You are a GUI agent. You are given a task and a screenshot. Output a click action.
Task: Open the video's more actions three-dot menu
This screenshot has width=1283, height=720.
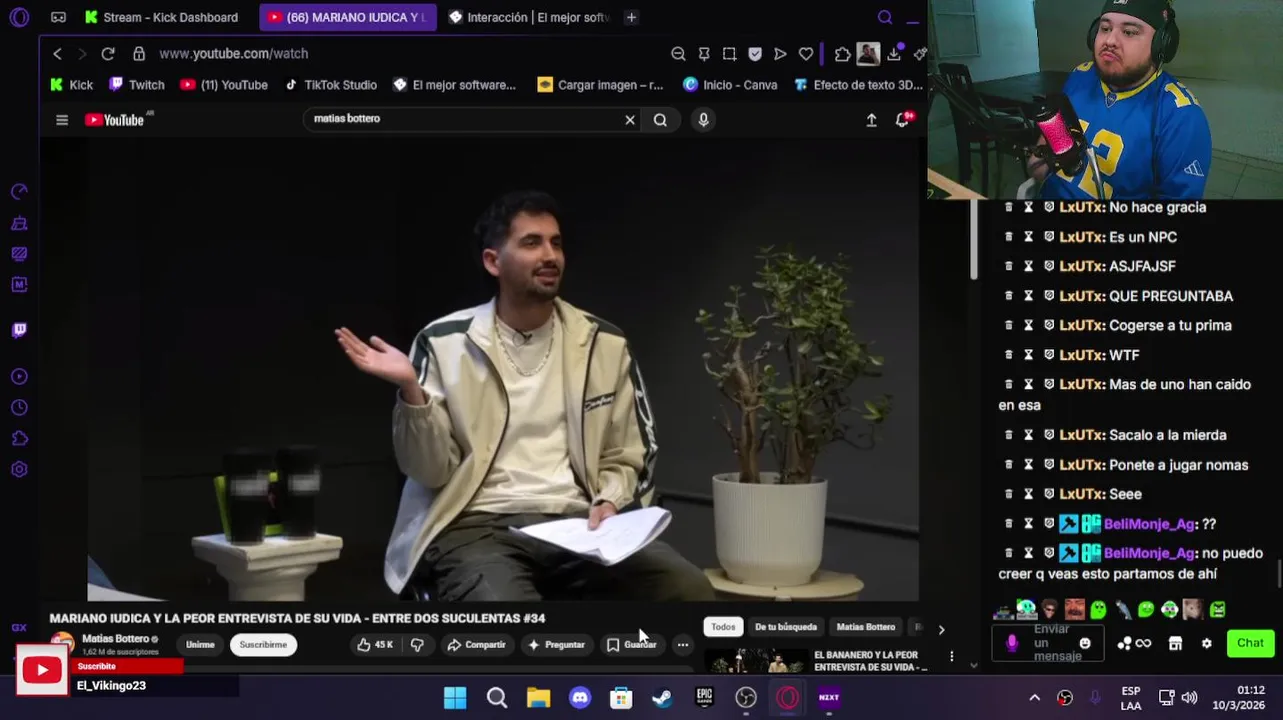tap(683, 645)
